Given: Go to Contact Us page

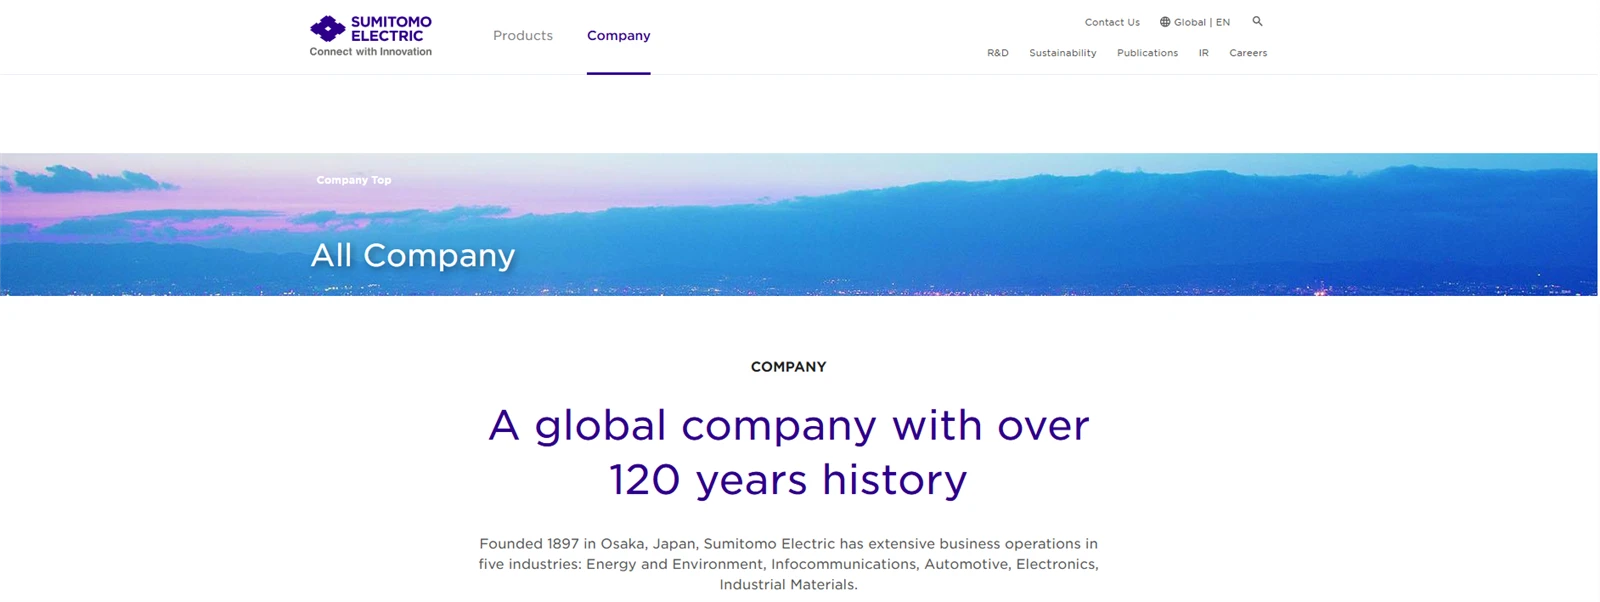Looking at the screenshot, I should [1112, 22].
